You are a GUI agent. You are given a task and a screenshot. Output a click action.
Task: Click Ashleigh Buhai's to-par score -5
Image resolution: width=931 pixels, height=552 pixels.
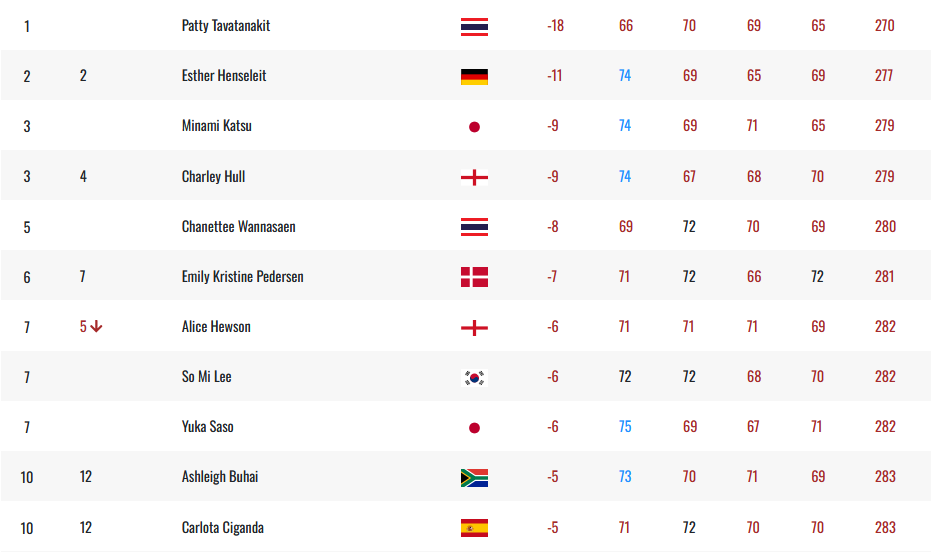(552, 477)
